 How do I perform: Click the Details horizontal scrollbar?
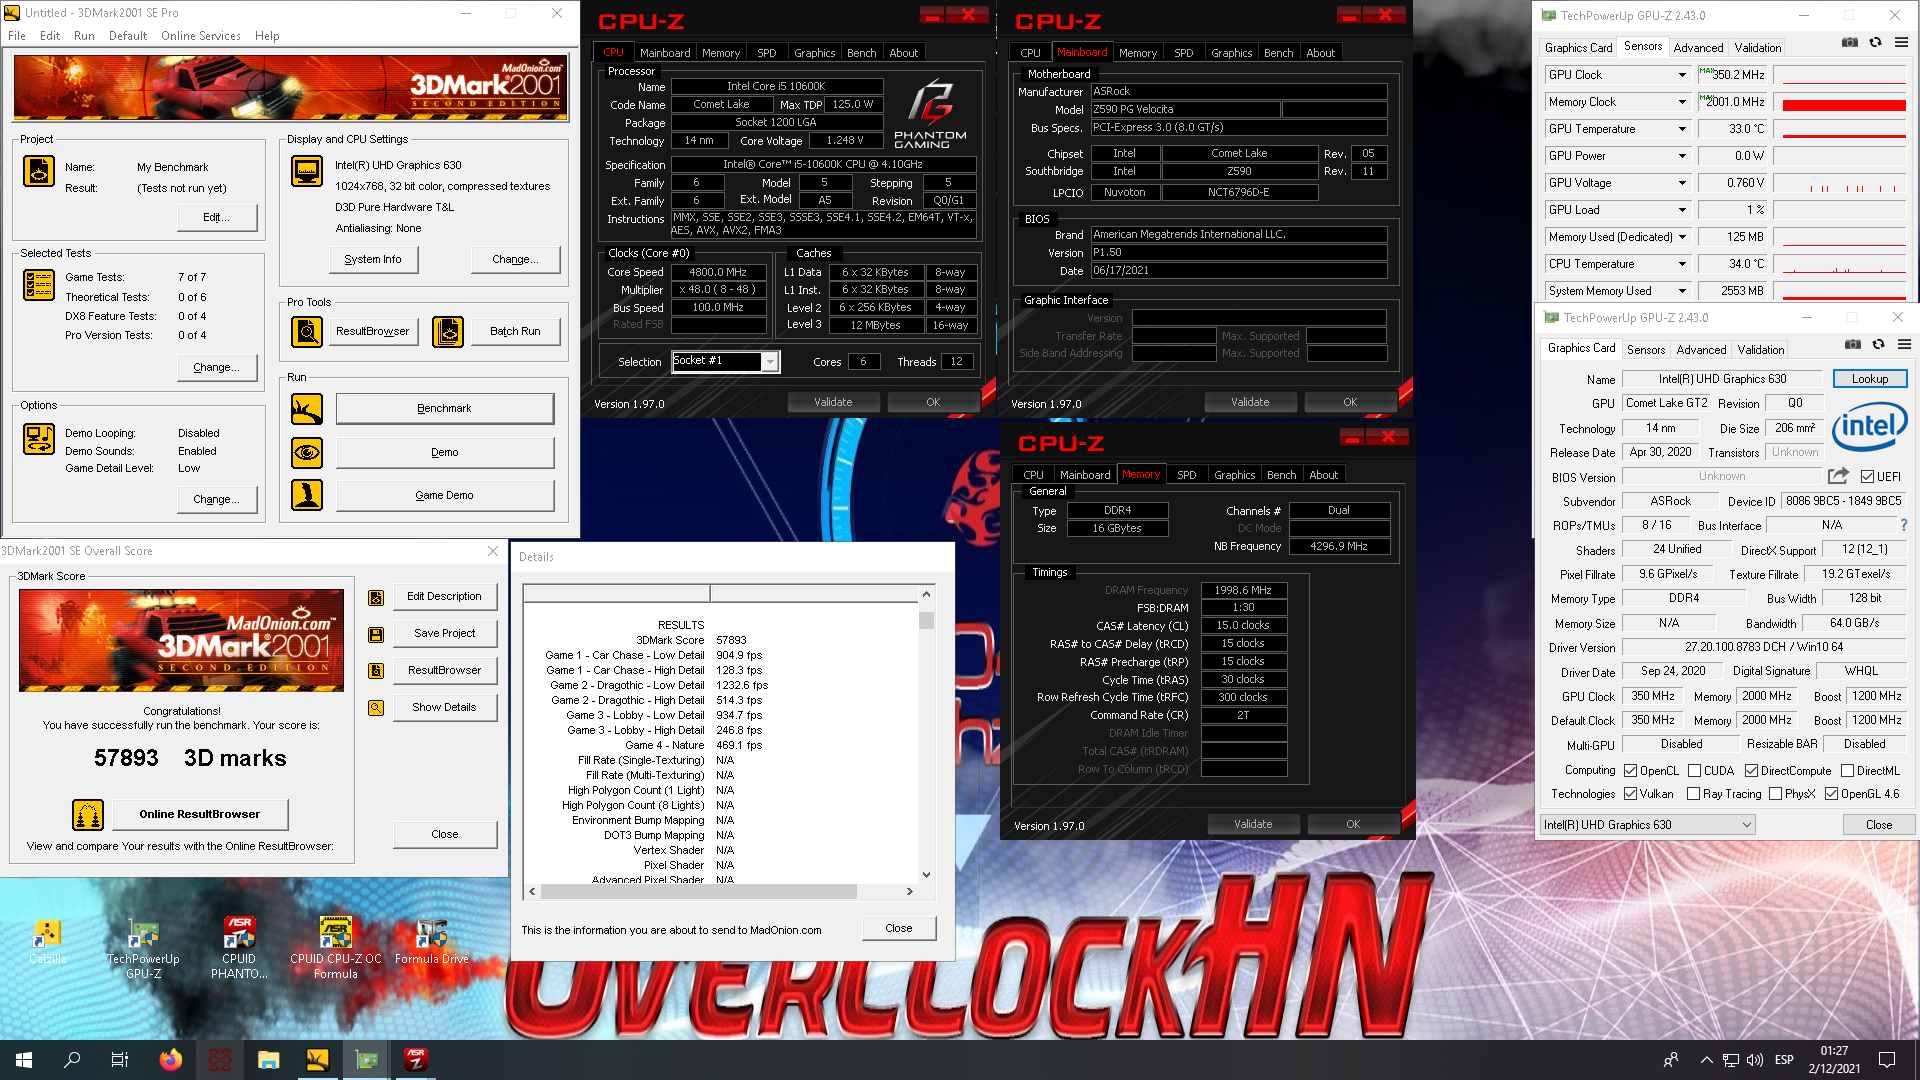tap(721, 892)
